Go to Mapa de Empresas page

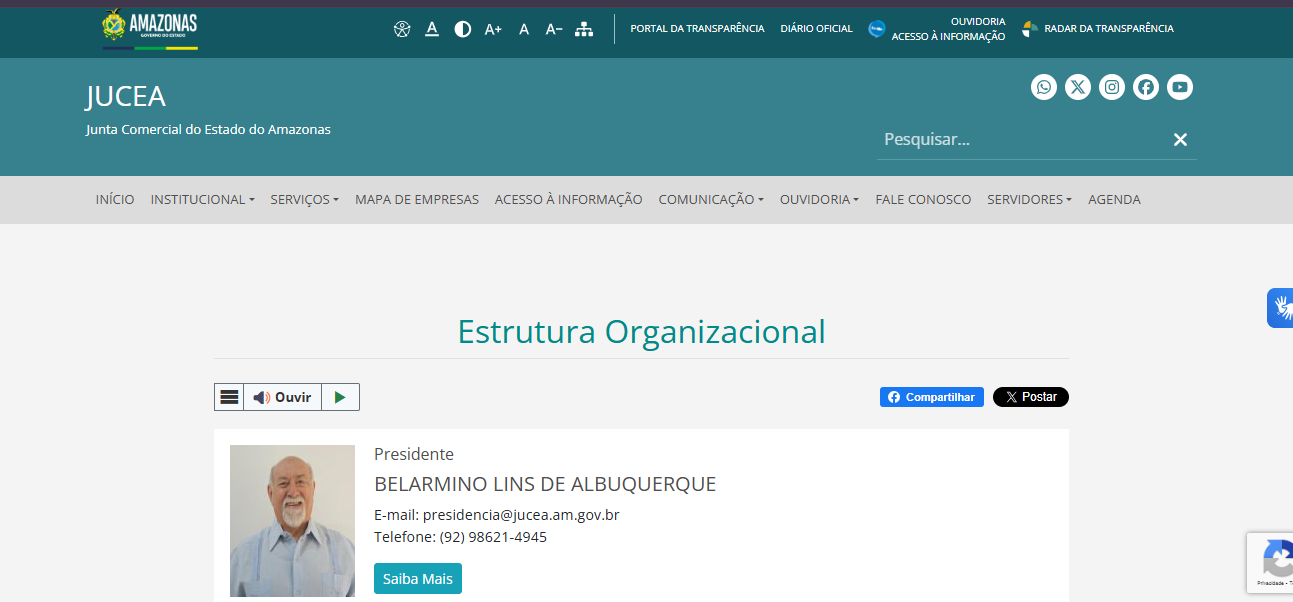(x=417, y=199)
